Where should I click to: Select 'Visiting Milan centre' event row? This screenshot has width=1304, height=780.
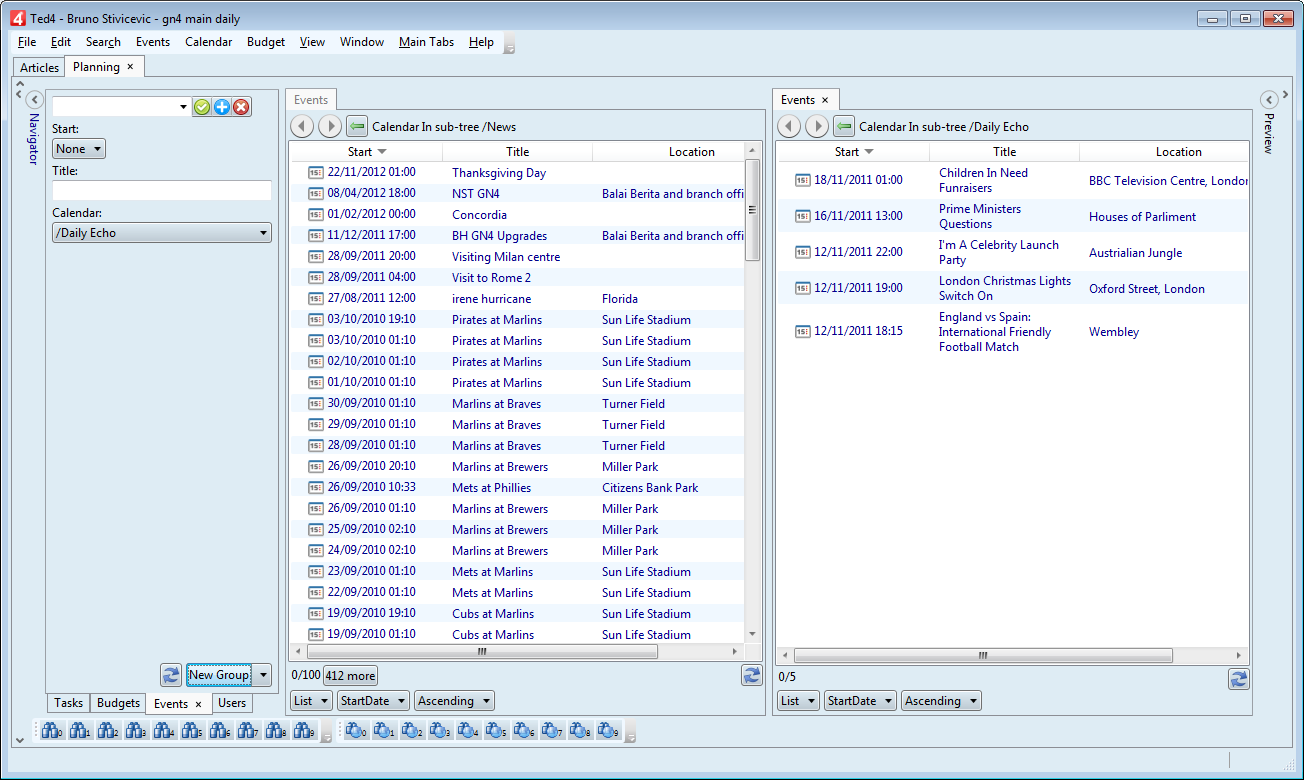click(x=518, y=257)
